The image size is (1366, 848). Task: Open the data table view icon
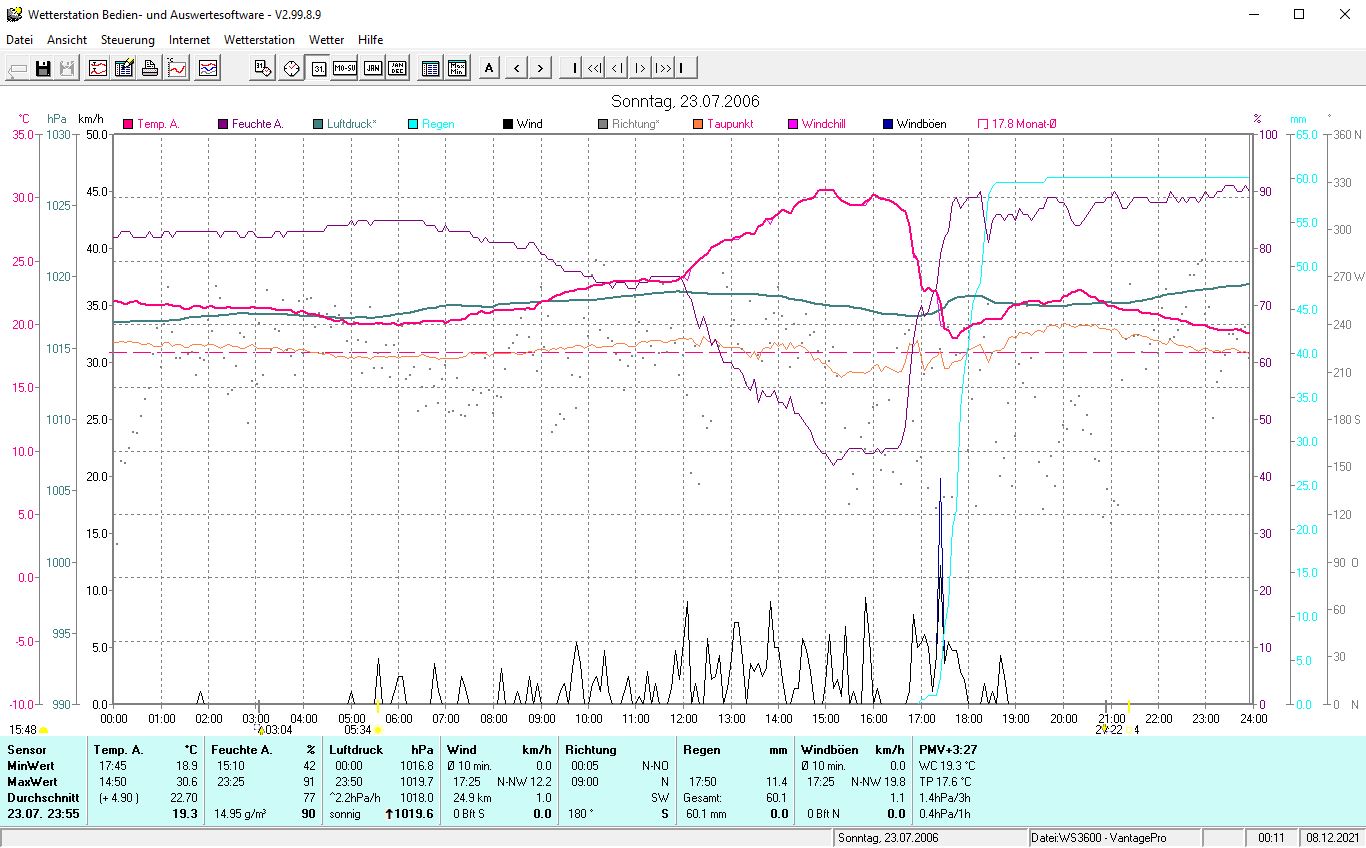430,68
